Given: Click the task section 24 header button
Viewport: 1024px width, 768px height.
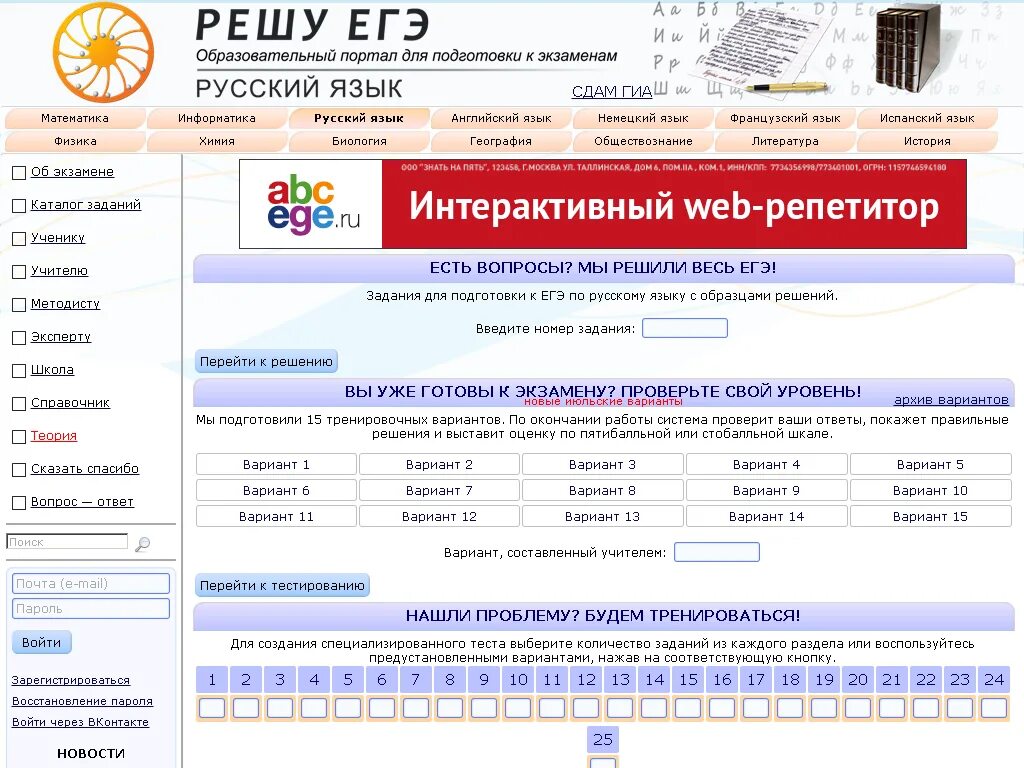Looking at the screenshot, I should coord(994,680).
